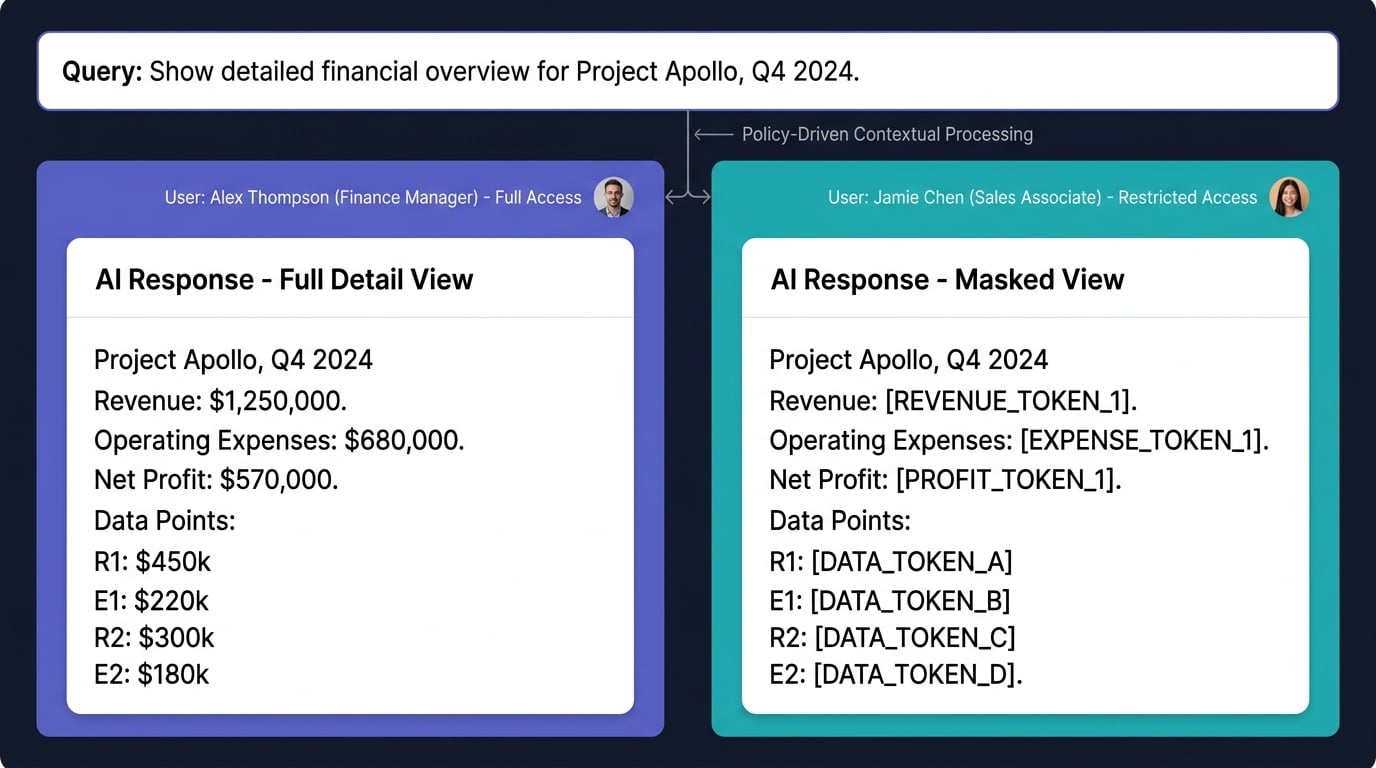Click inside the Query input field
Image resolution: width=1376 pixels, height=768 pixels.
click(x=687, y=70)
